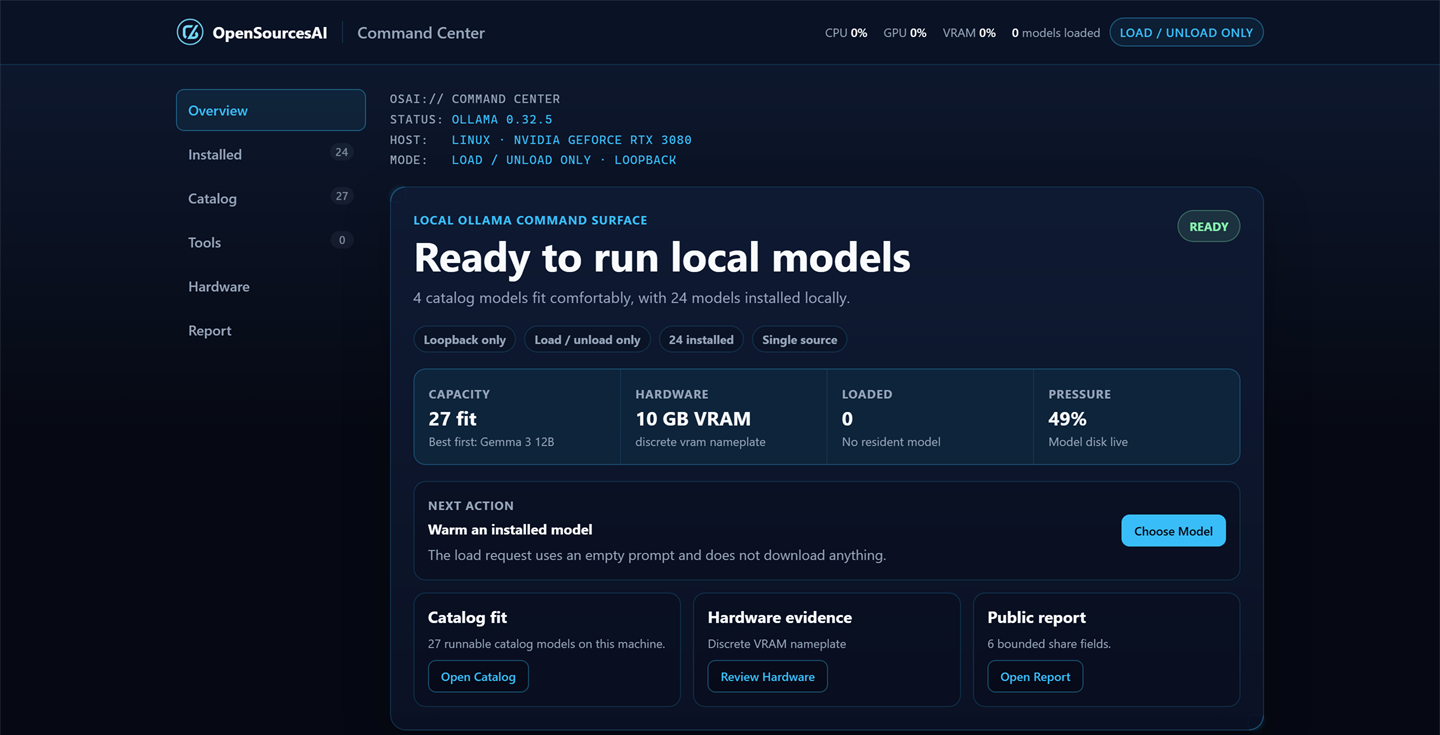Click the 'Catalog fit' card title
1440x735 pixels.
(467, 618)
